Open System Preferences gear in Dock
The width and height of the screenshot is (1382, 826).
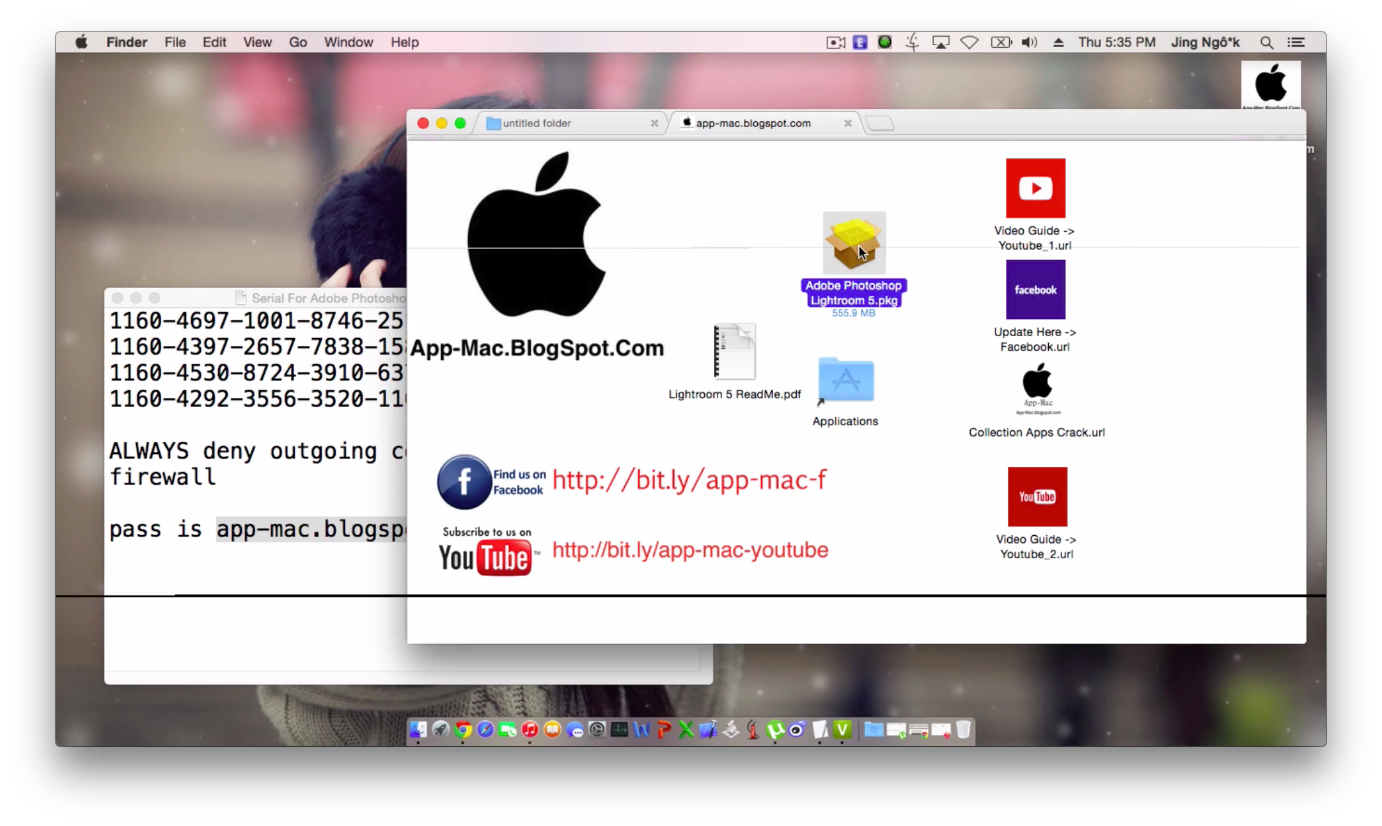pyautogui.click(x=597, y=730)
